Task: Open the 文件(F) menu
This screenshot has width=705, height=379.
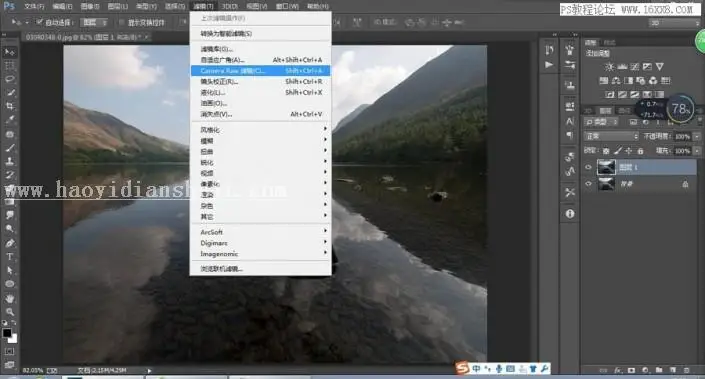Action: (34, 6)
